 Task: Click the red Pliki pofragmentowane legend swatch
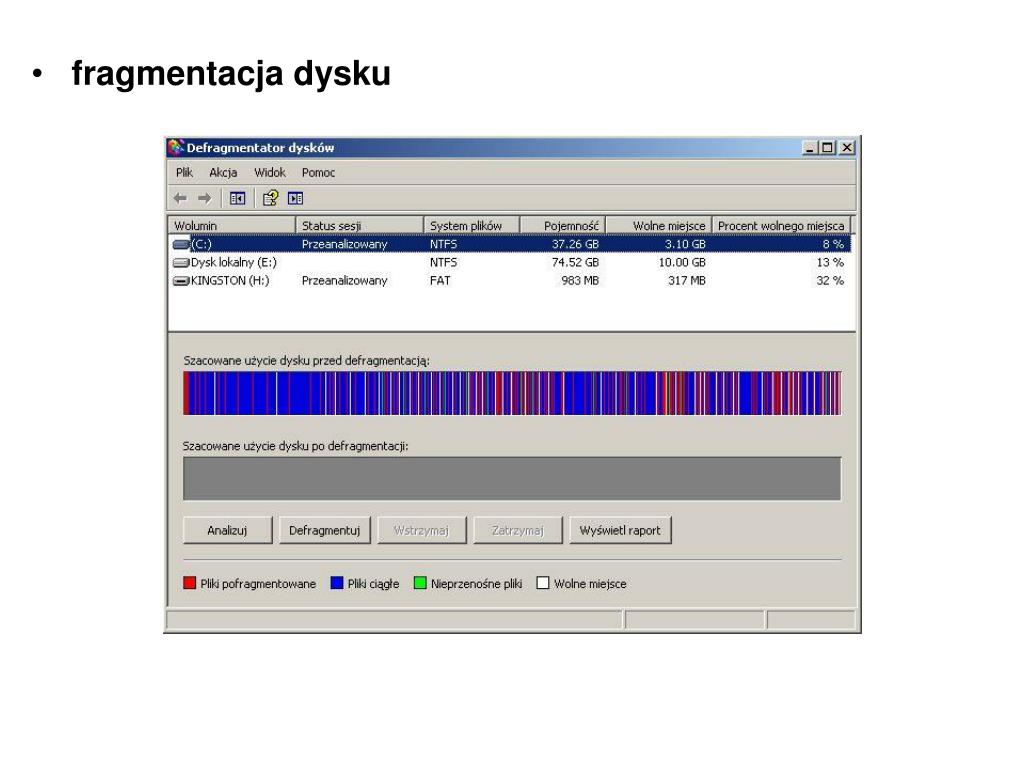click(x=190, y=583)
